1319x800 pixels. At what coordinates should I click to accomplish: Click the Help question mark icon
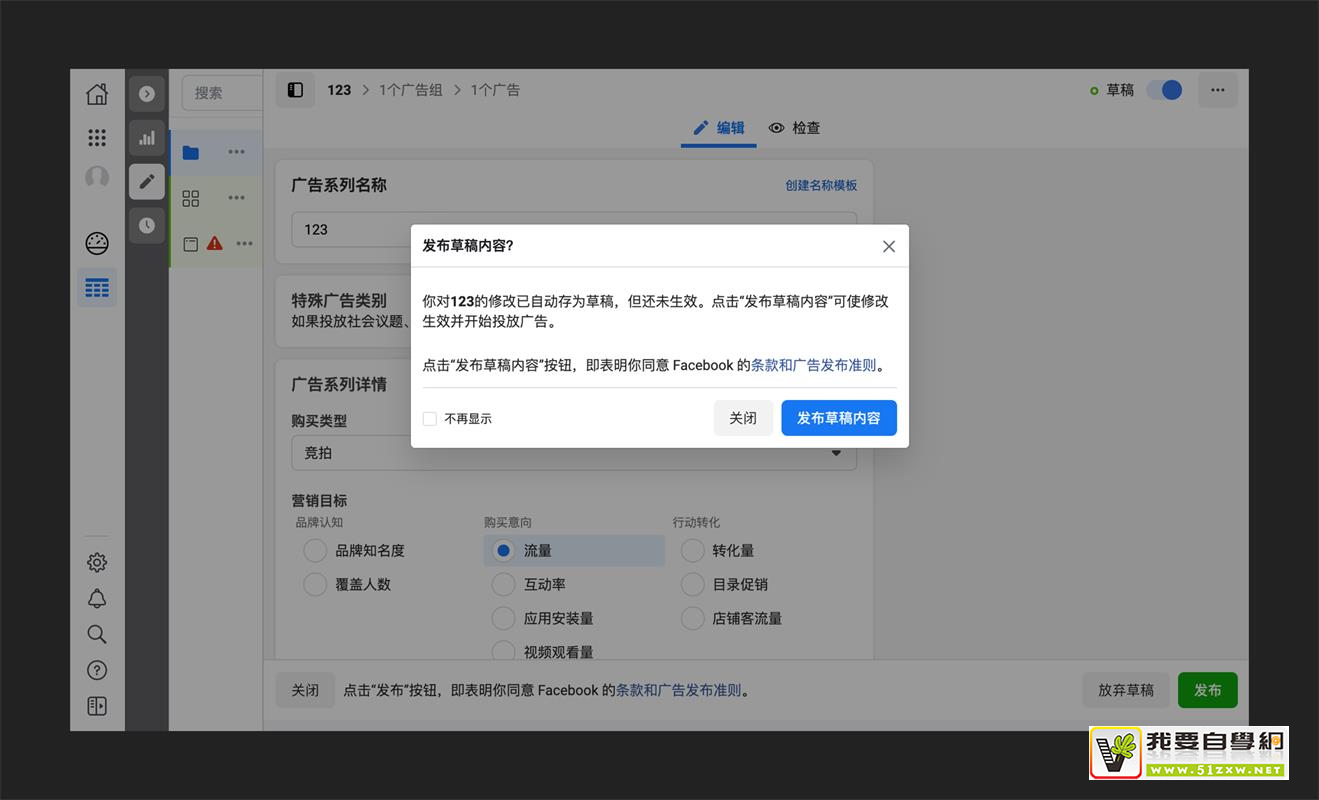point(97,670)
